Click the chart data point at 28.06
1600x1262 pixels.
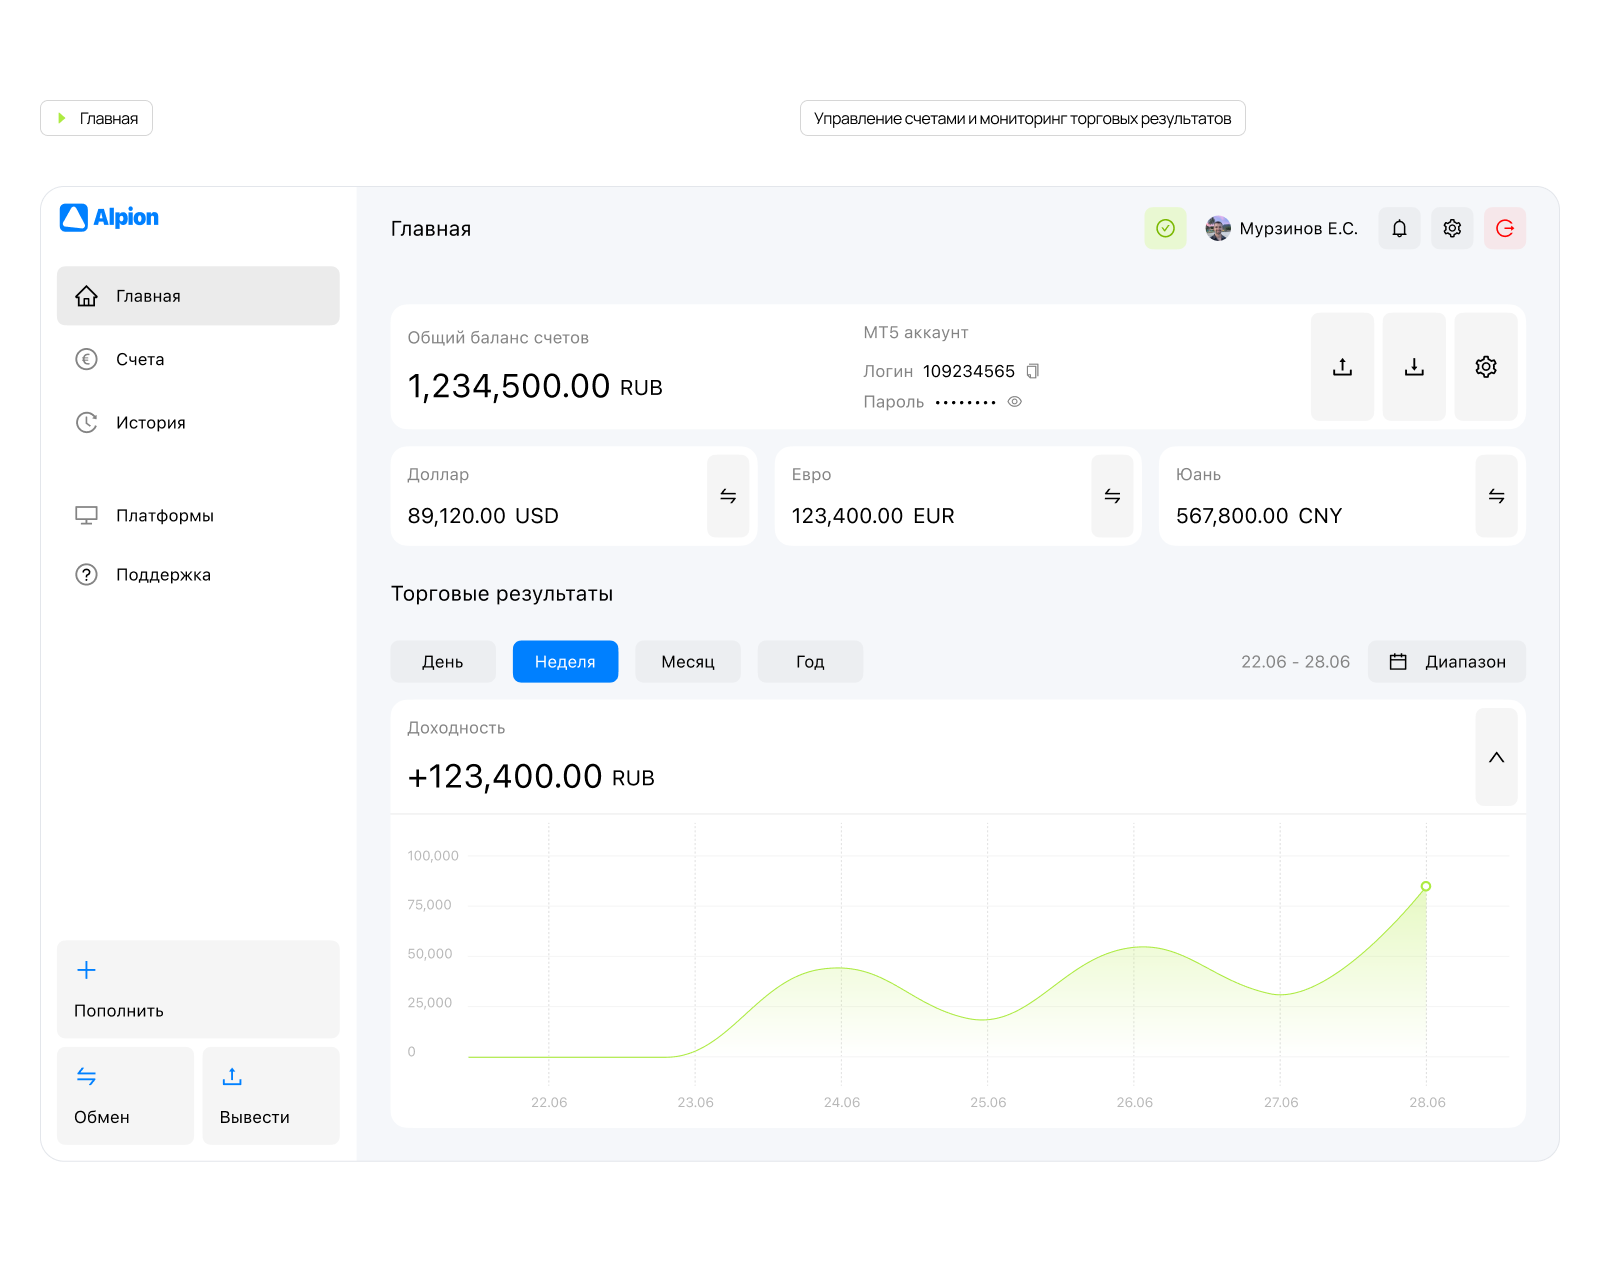1426,886
